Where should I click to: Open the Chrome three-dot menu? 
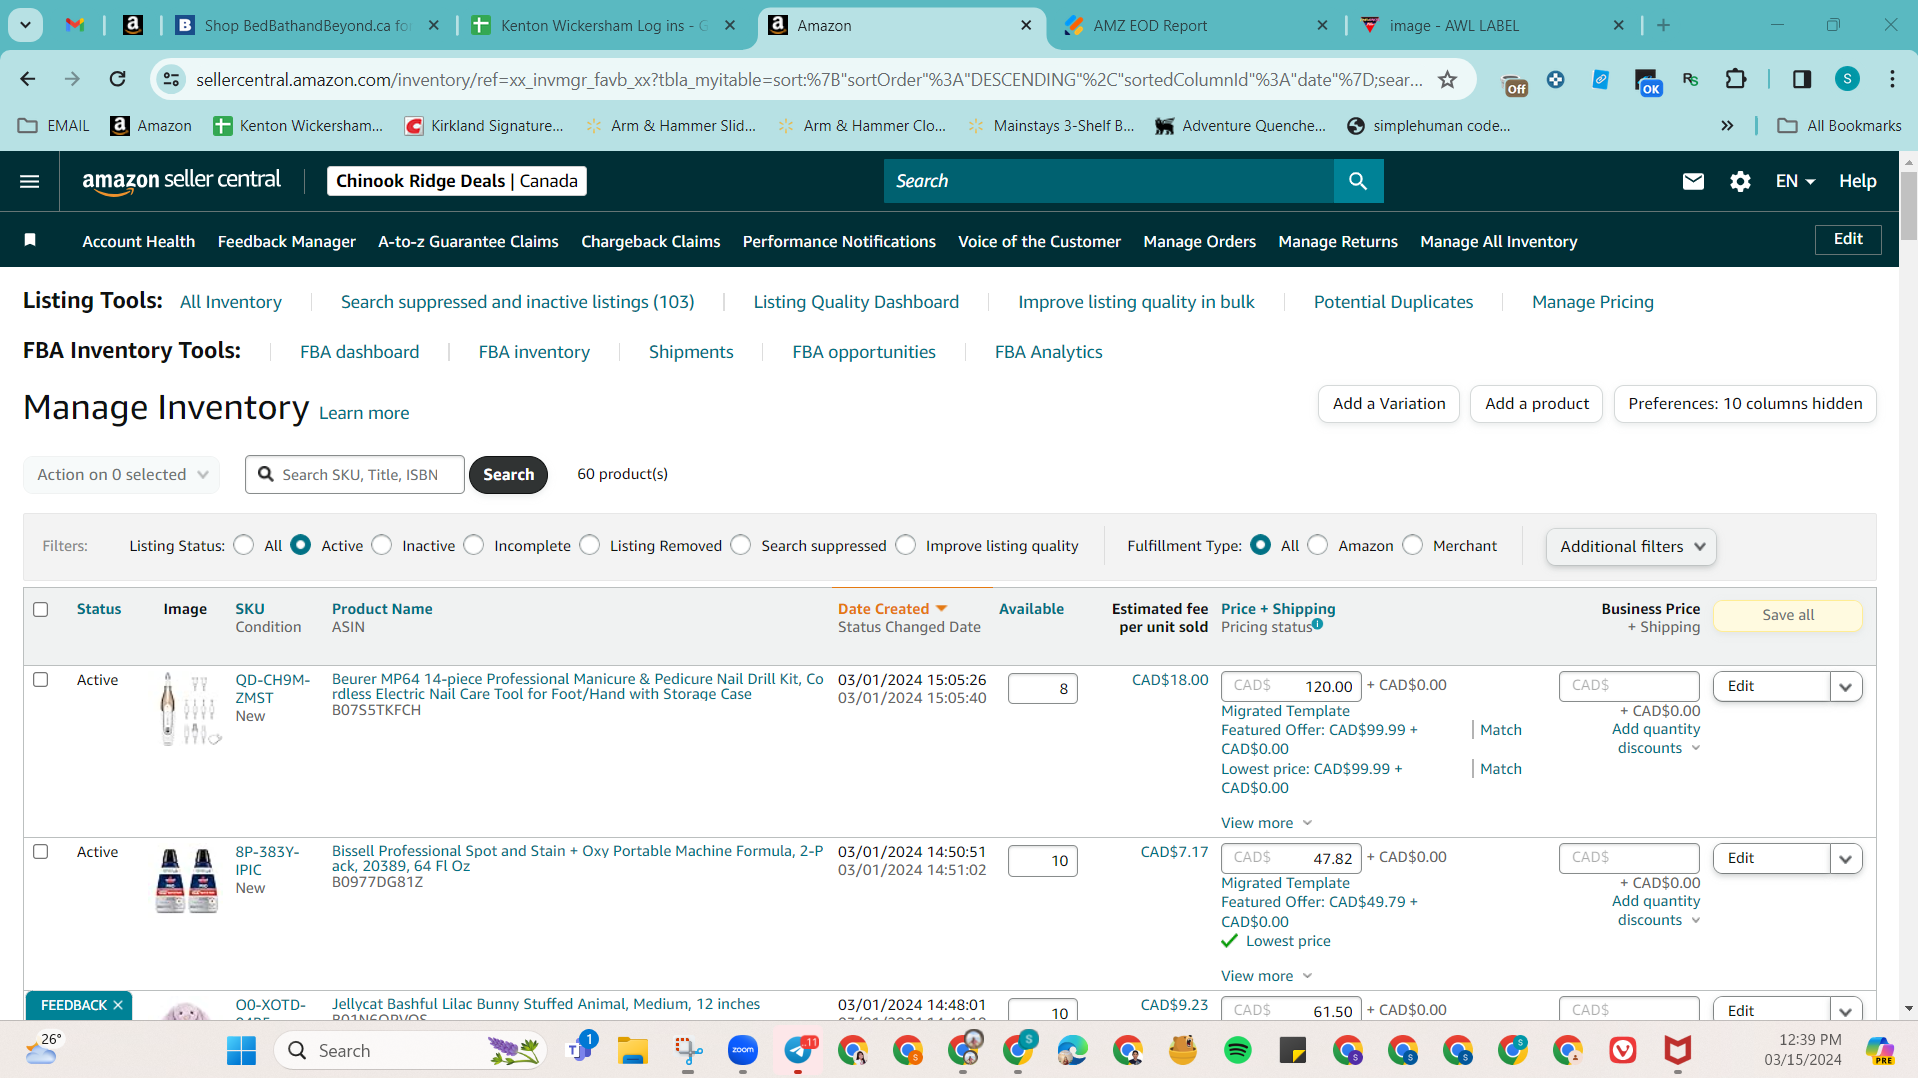[x=1892, y=79]
